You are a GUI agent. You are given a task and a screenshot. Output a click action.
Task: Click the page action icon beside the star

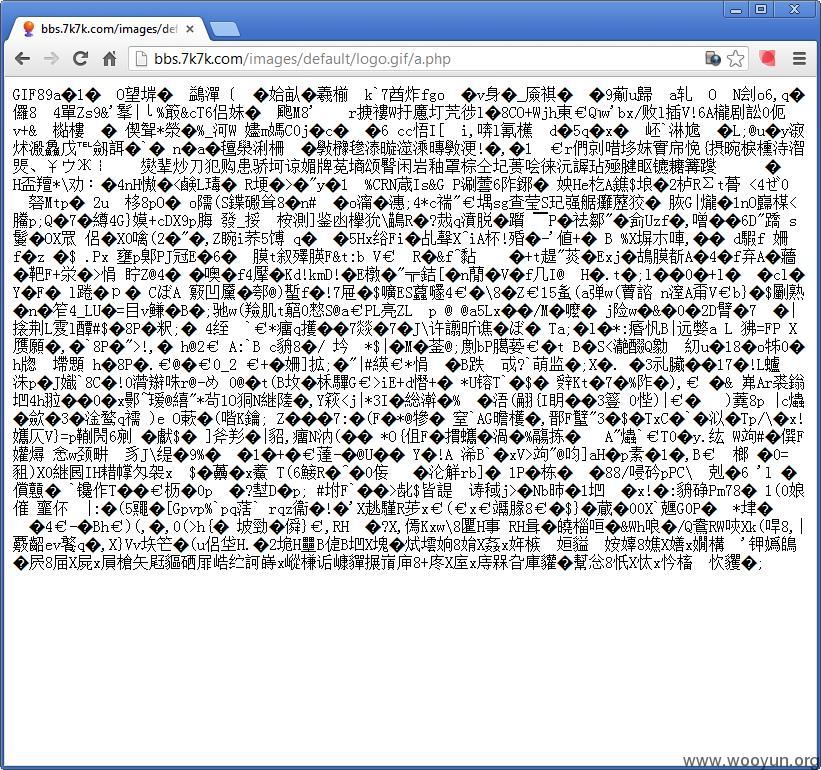tap(713, 59)
